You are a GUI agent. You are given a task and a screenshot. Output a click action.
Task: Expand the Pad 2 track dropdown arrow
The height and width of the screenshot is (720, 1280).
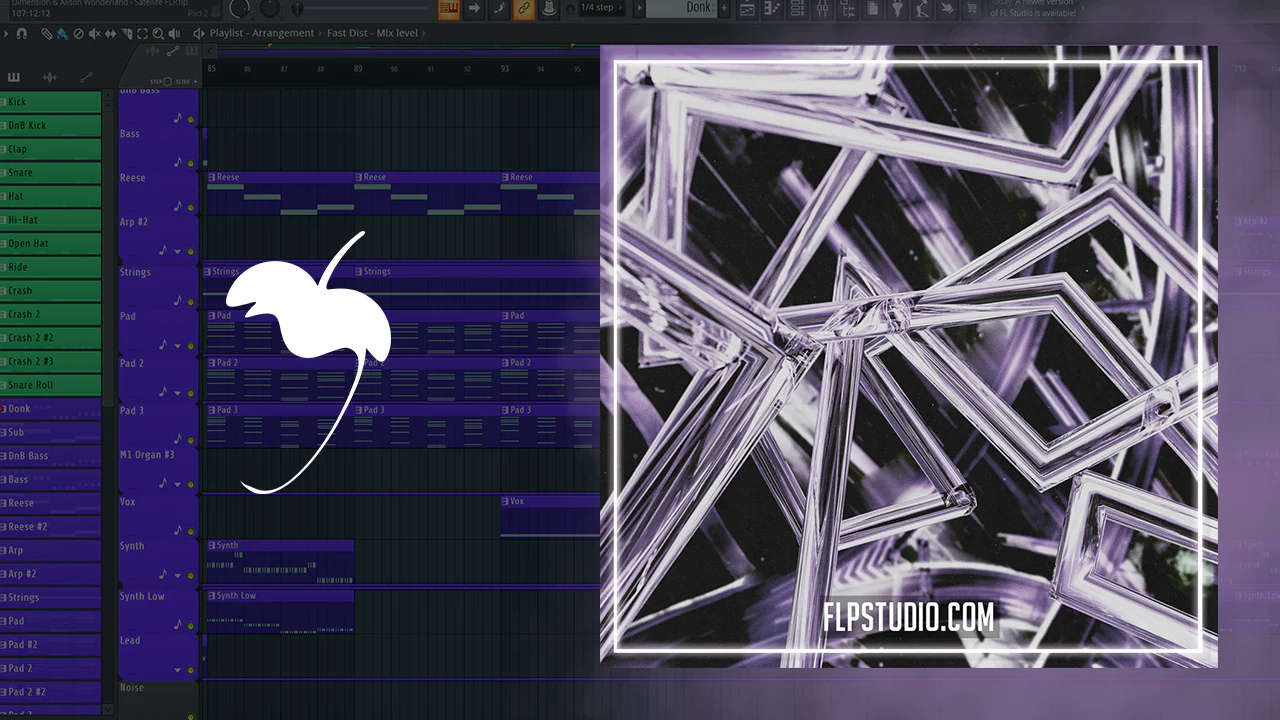tap(179, 393)
